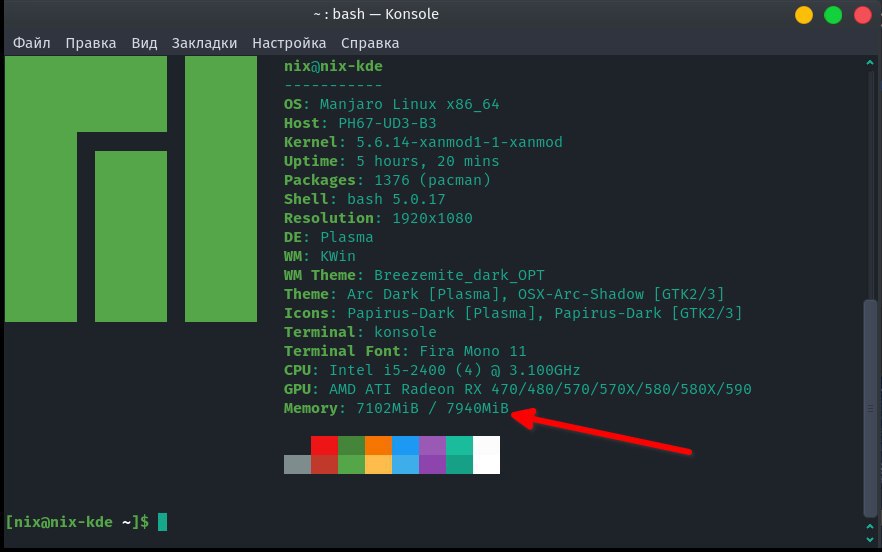Click the Terminal Font: Fira Mono 11 line

[x=405, y=351]
